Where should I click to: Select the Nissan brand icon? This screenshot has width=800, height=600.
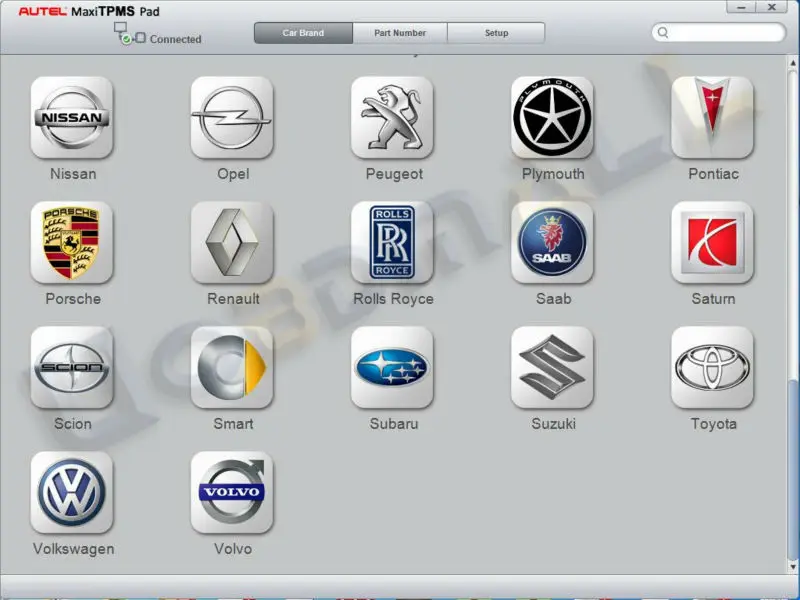pos(72,118)
